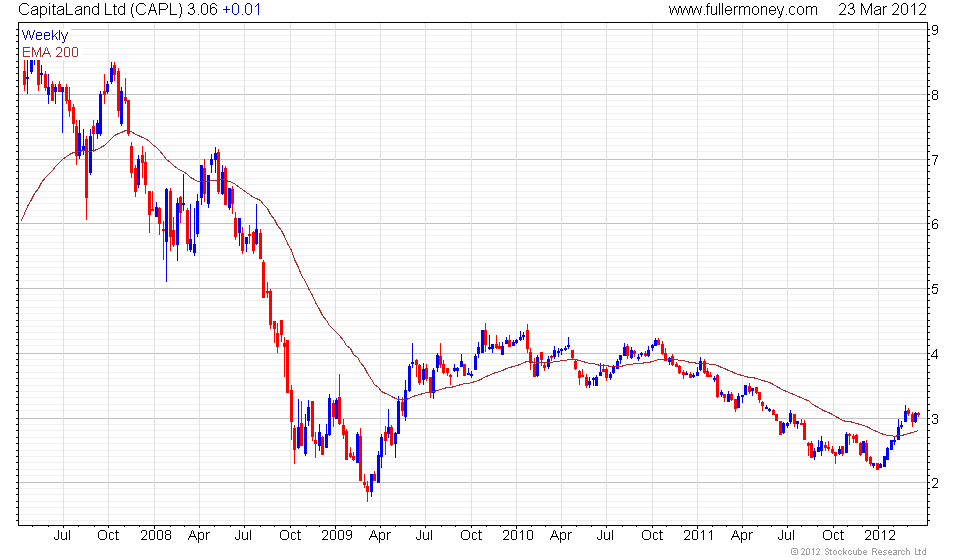
Task: Click the last price value 3.06
Action: (202, 10)
